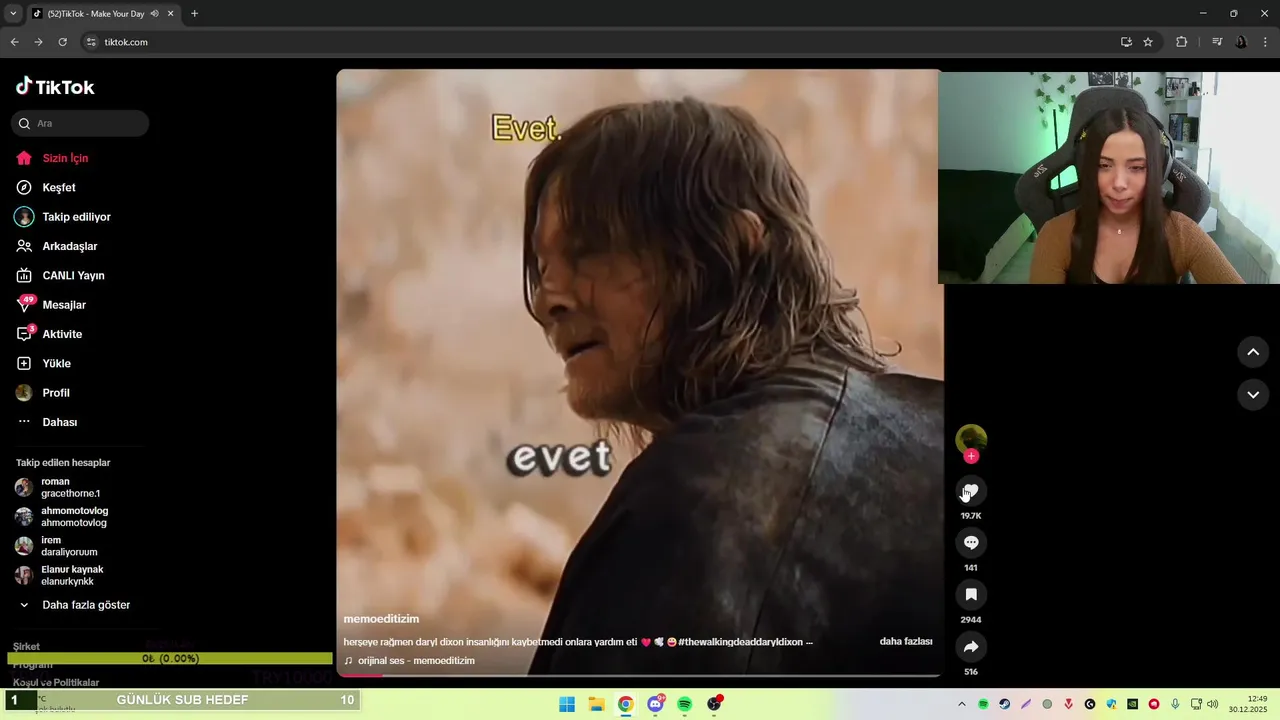The image size is (1280, 720).
Task: Open followed account Elanur kaynak
Action: point(70,575)
